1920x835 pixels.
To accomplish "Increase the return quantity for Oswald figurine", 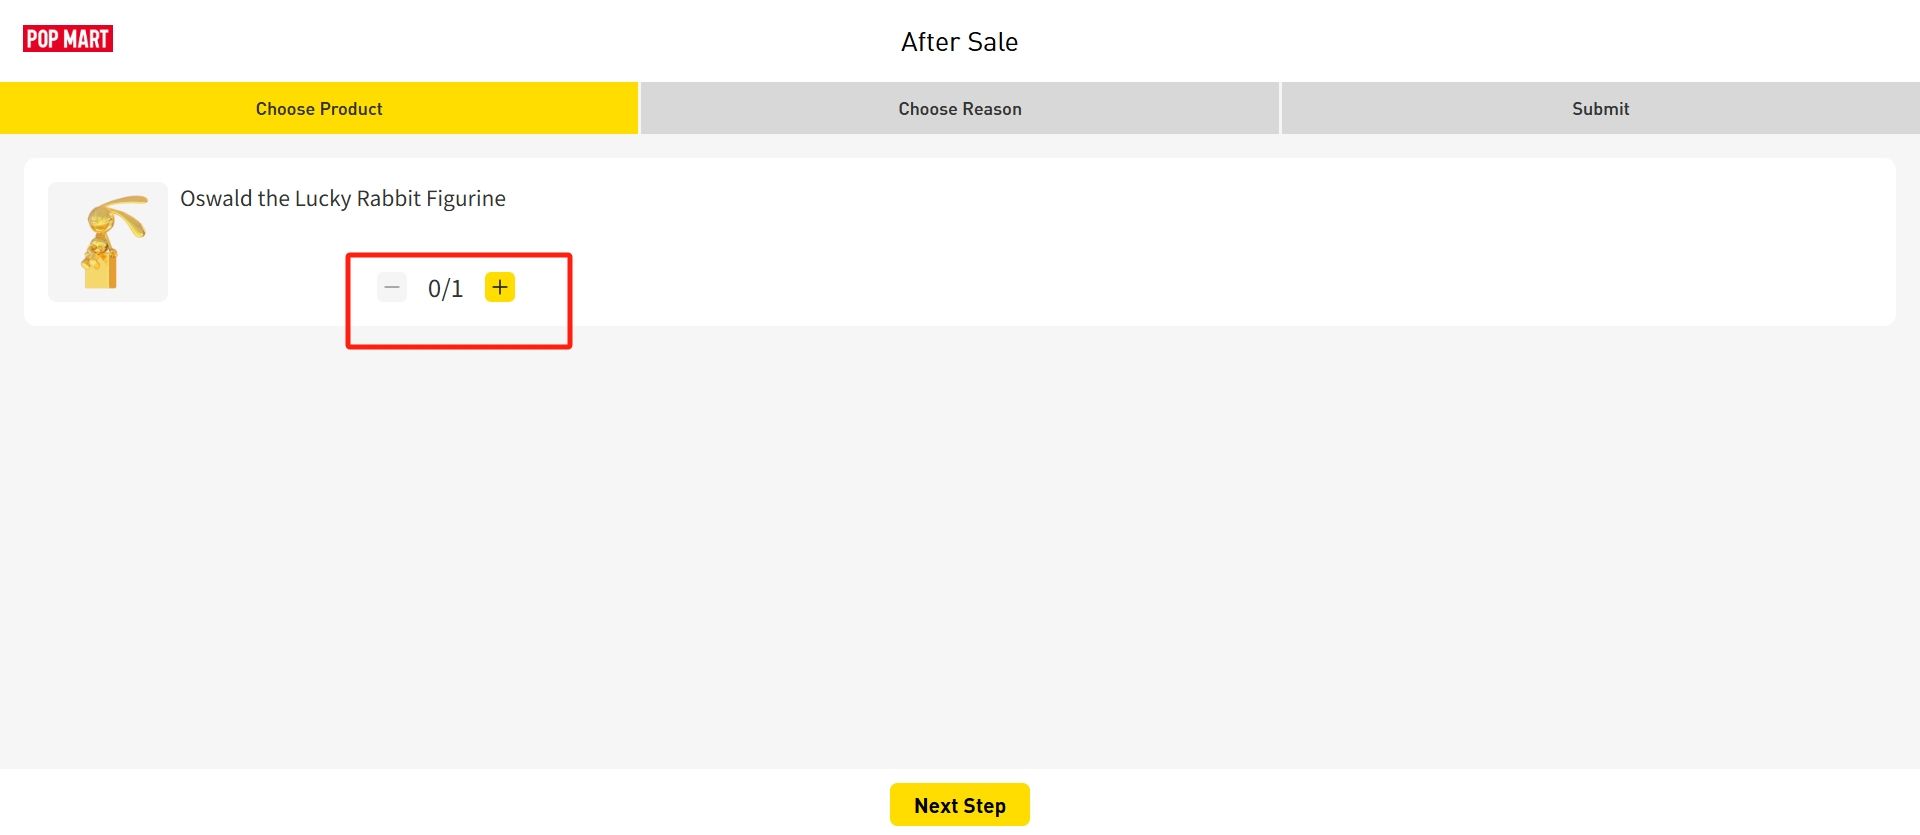I will [499, 288].
